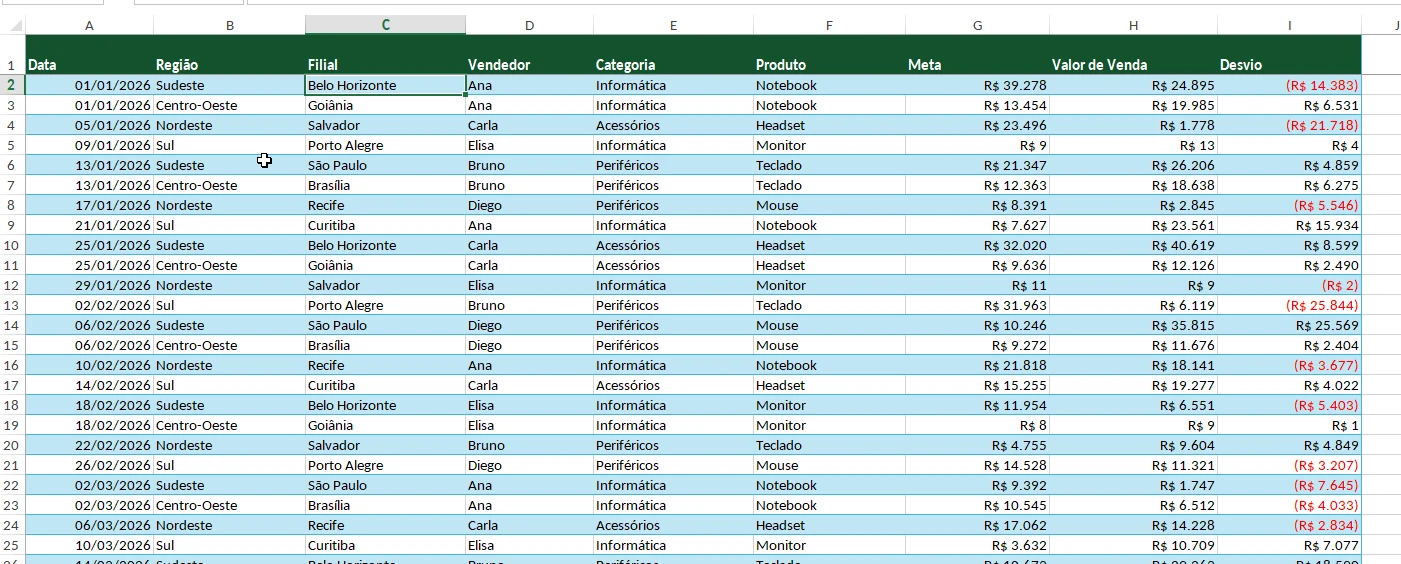Select the highlighted column C header
The image size is (1401, 564).
pos(386,25)
